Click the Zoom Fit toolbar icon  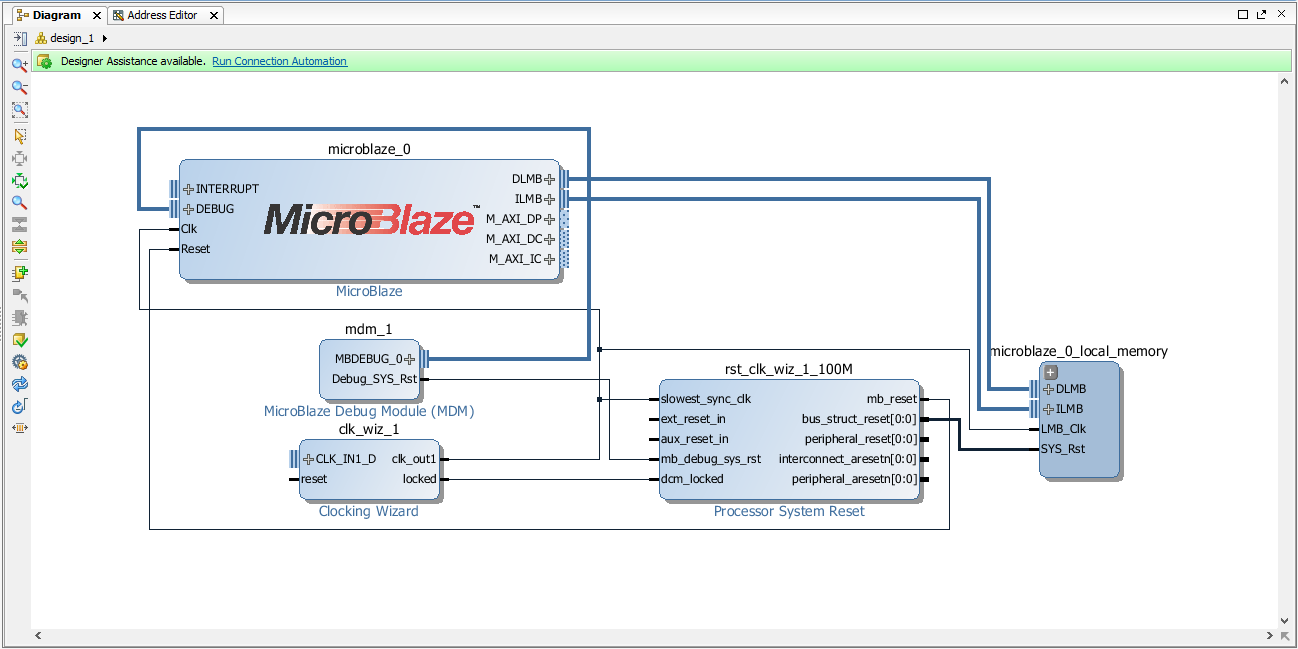[19, 110]
